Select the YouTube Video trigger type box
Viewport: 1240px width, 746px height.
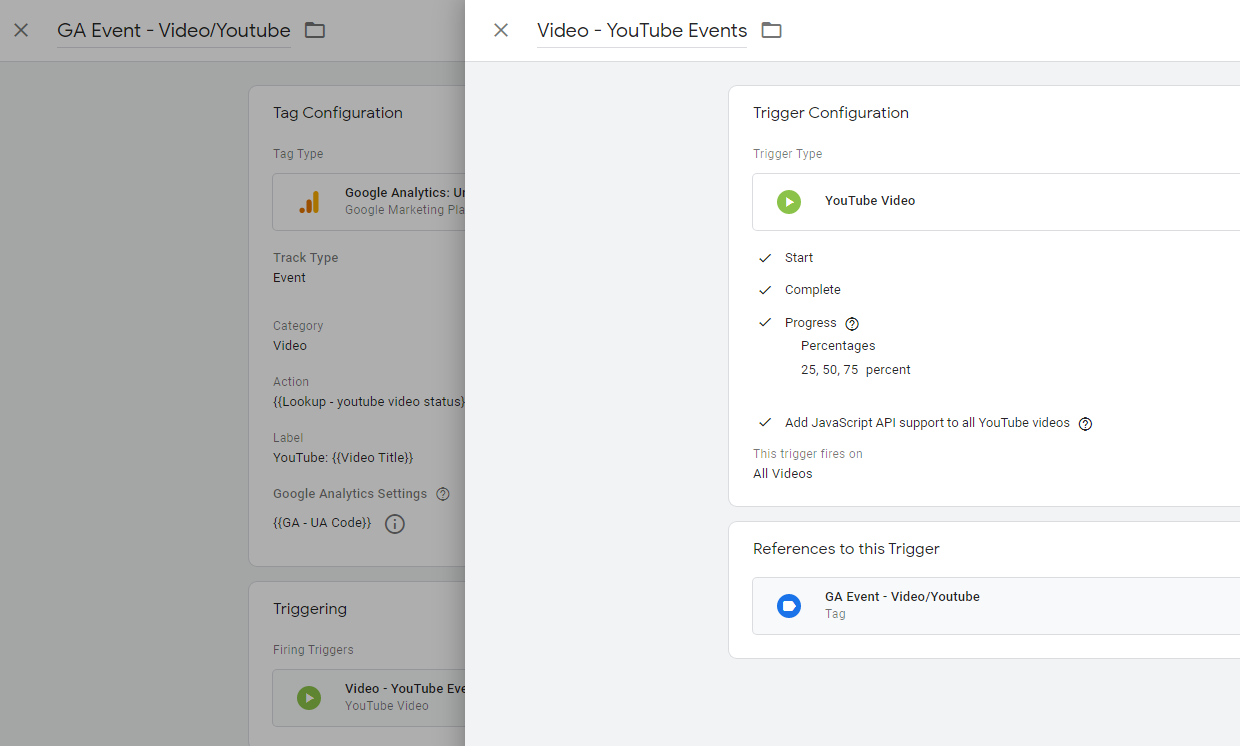coord(996,202)
